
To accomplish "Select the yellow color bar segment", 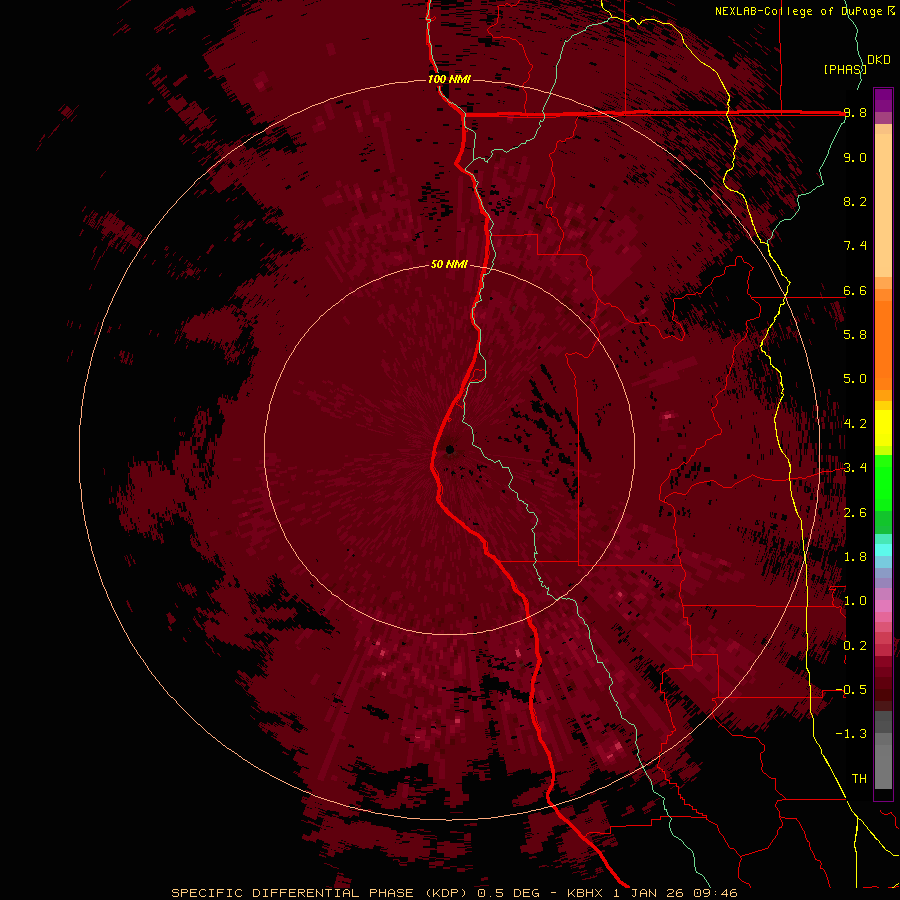I will pos(883,428).
